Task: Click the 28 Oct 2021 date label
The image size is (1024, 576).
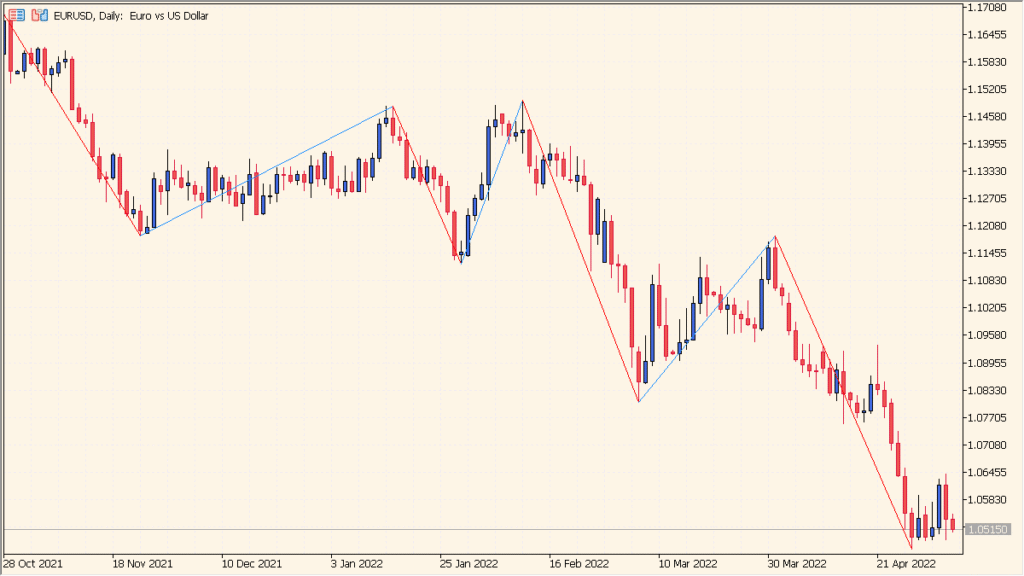Action: click(33, 564)
